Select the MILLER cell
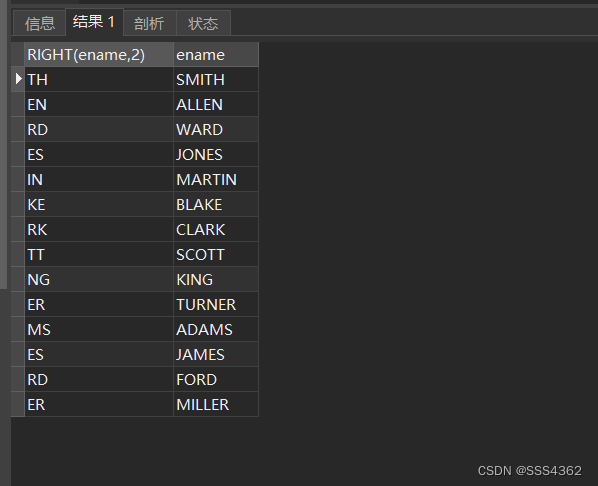 click(216, 404)
